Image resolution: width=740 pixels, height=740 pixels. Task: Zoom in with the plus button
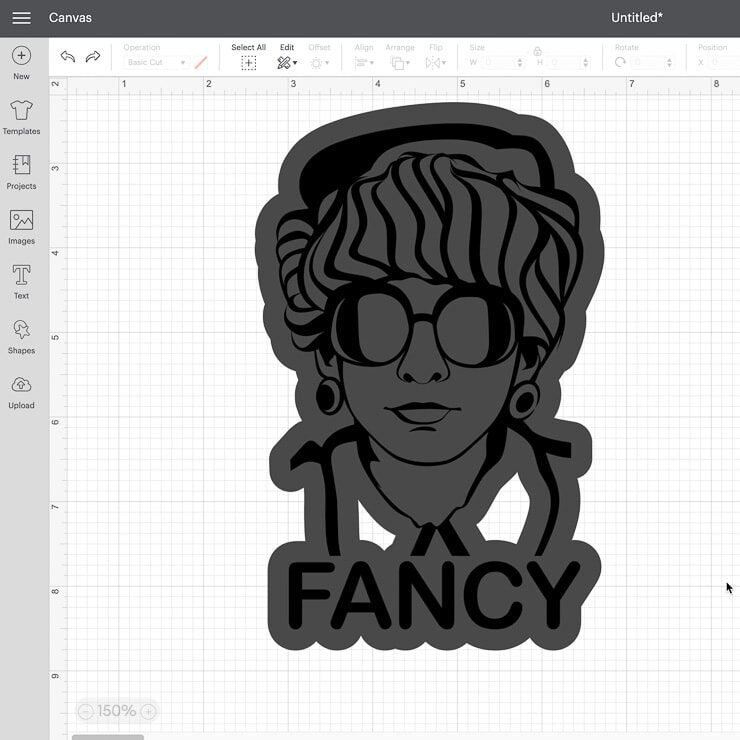point(148,711)
